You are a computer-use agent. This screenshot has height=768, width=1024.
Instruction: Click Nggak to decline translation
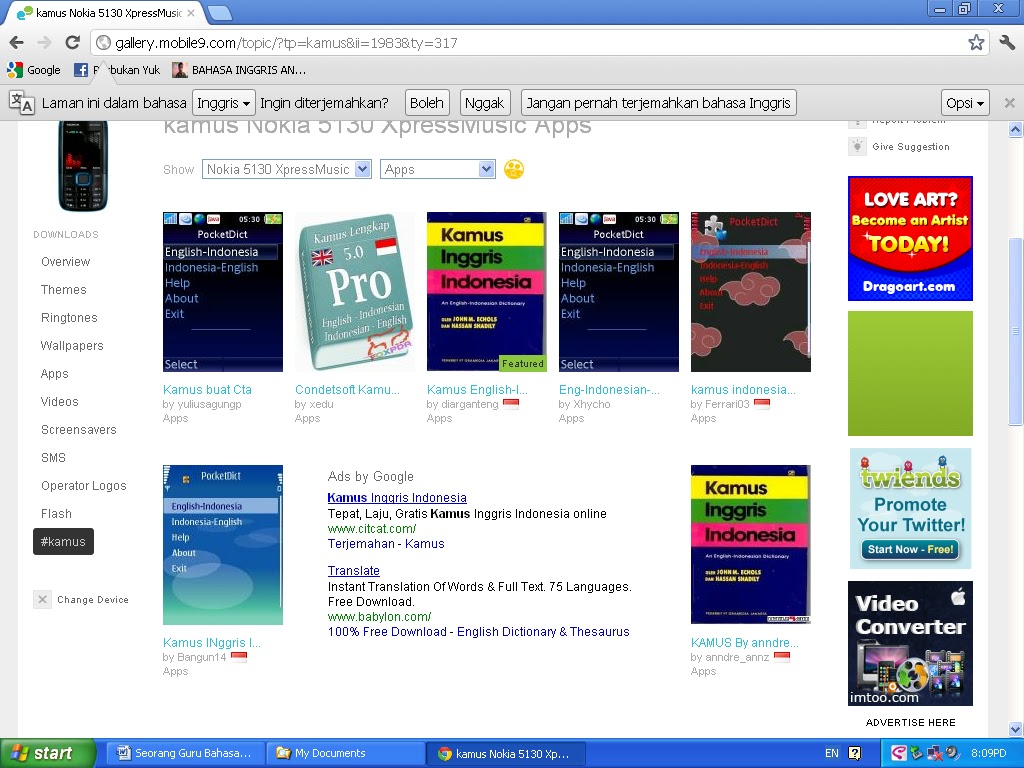[484, 103]
